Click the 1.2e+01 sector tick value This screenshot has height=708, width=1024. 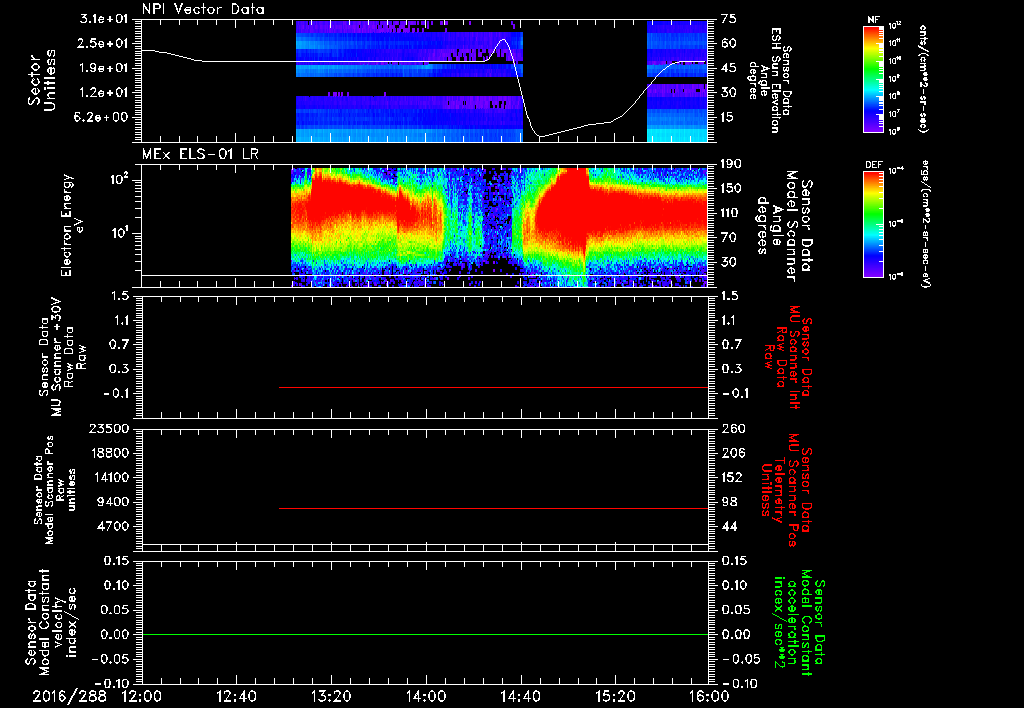104,93
